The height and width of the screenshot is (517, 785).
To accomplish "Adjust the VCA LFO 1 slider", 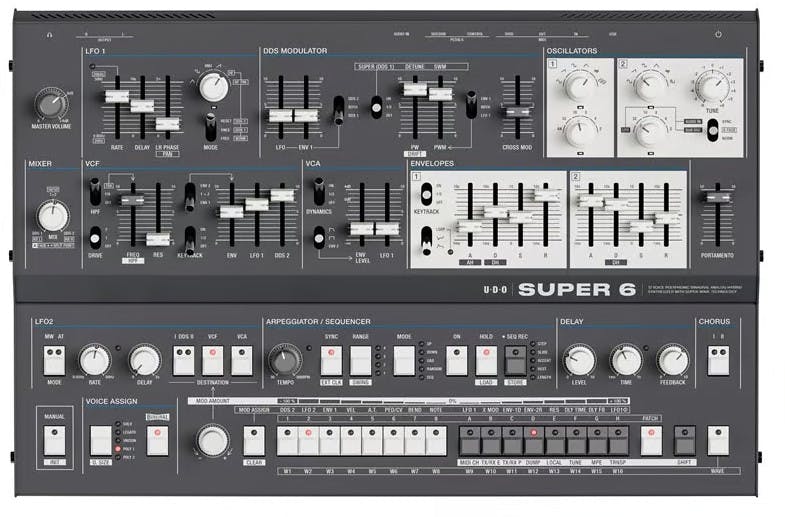I will [387, 229].
